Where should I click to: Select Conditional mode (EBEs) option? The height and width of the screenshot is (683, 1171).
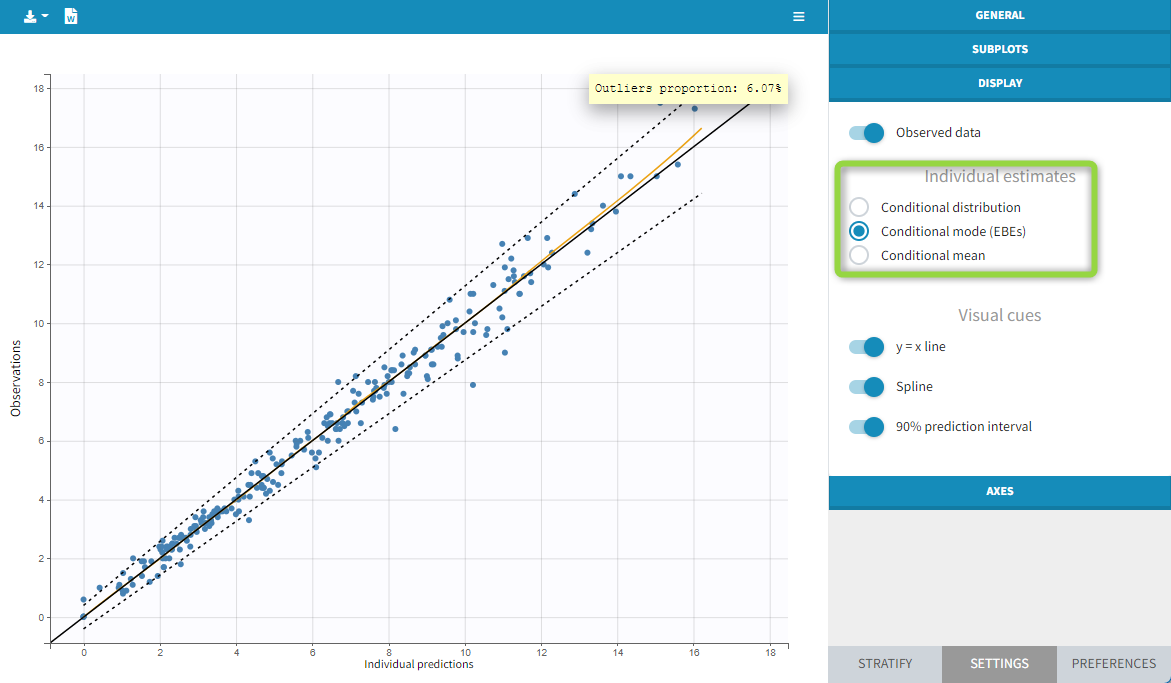(859, 231)
